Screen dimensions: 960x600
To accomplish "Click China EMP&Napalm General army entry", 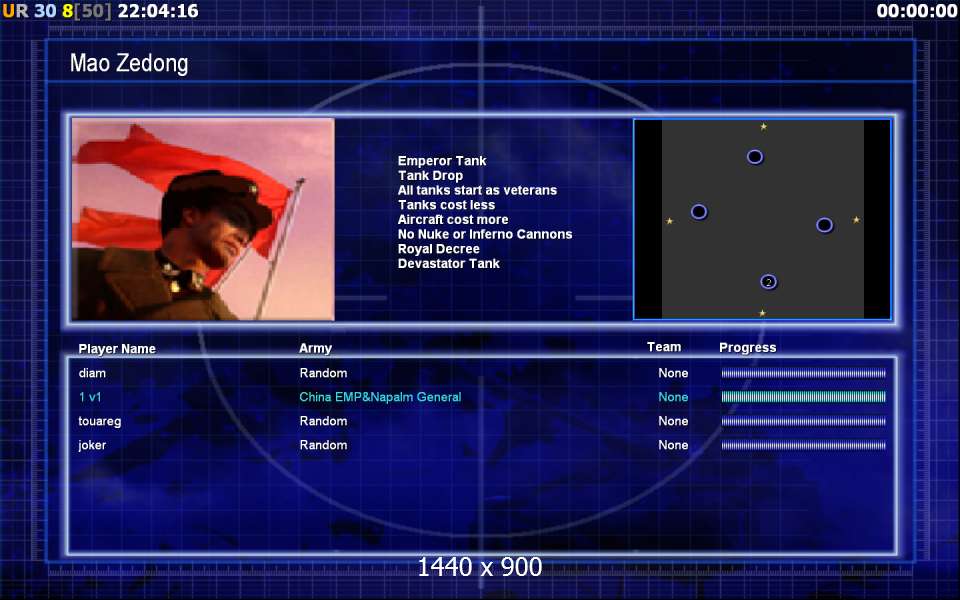I will click(x=380, y=397).
